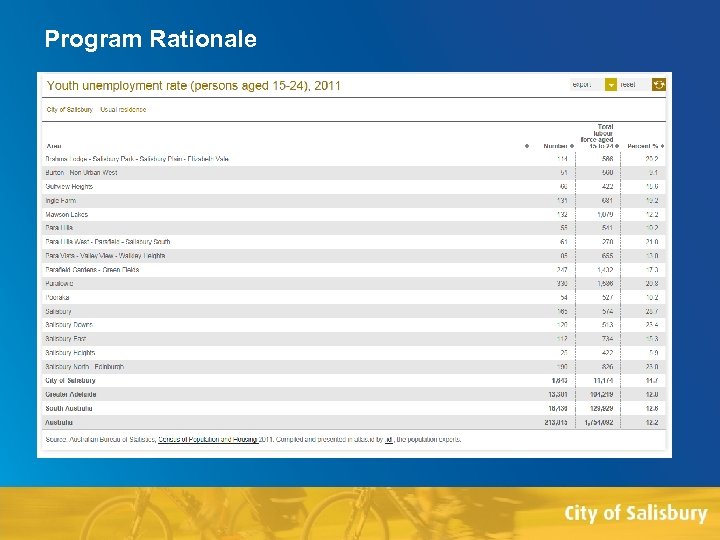This screenshot has height=540, width=720.
Task: Open the .id link in source note
Action: 388,439
